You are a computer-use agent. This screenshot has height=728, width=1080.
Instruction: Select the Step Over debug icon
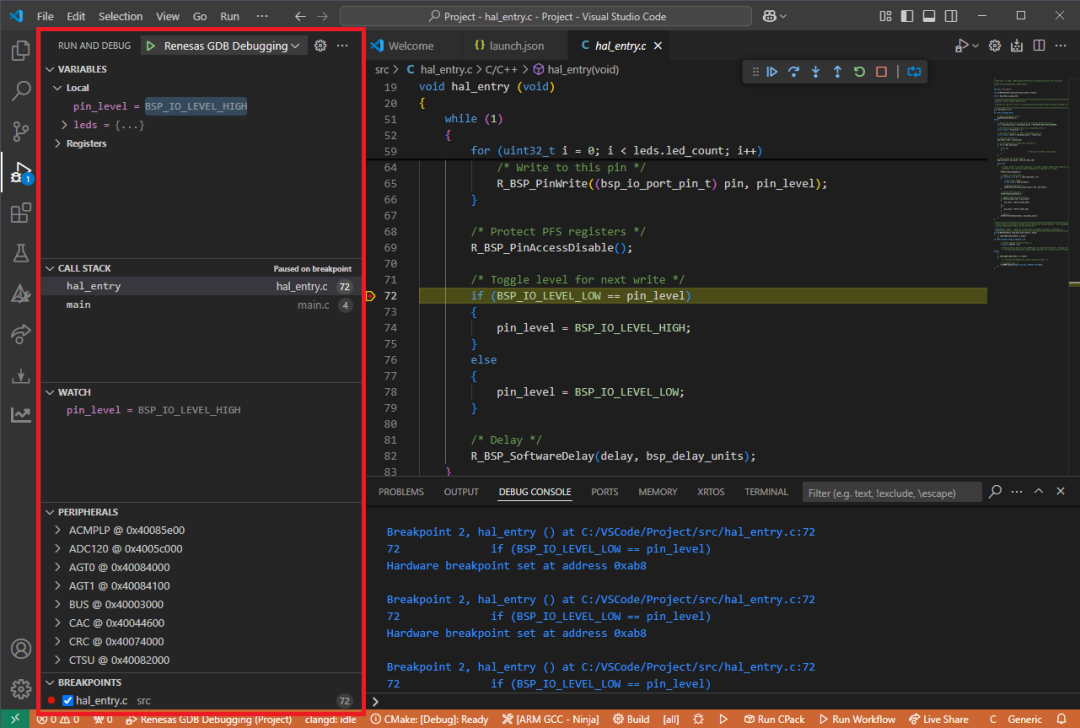[x=793, y=71]
